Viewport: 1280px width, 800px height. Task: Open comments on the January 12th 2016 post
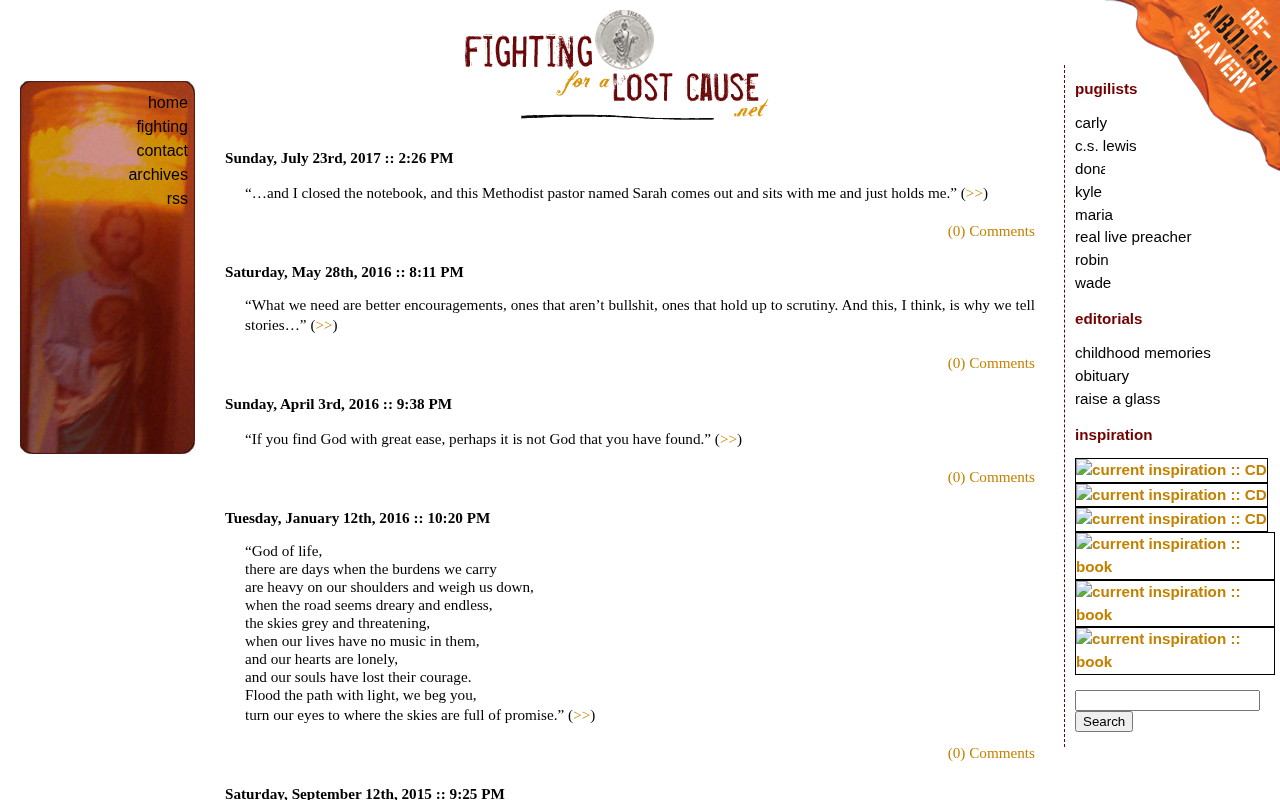coord(991,753)
